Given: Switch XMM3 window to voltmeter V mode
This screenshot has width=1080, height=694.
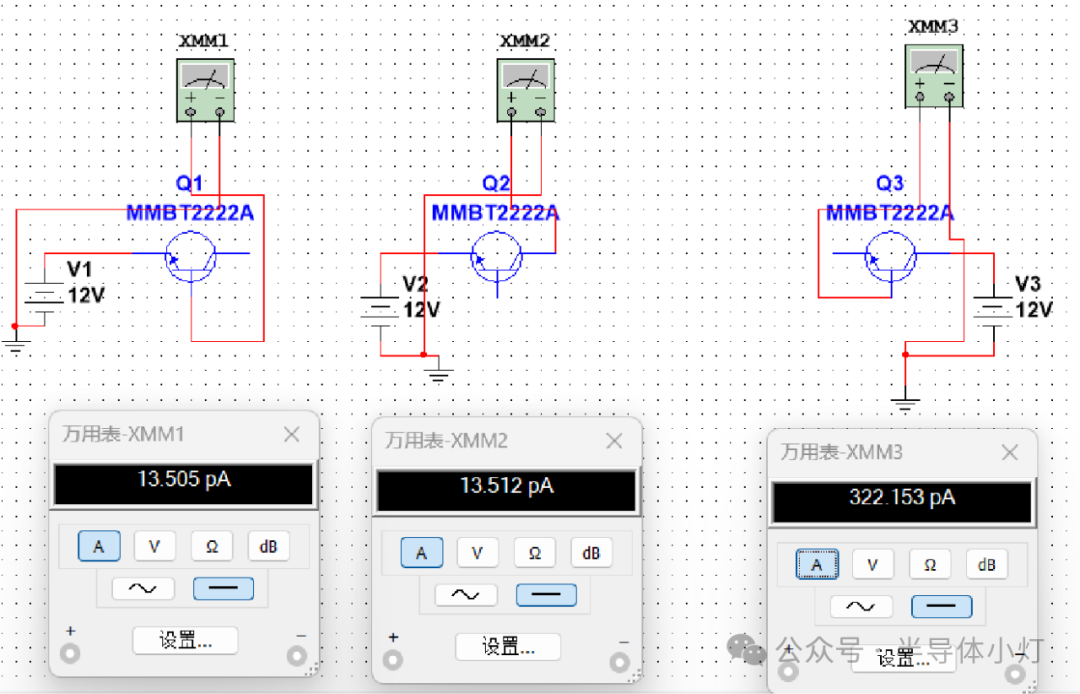Looking at the screenshot, I should (x=873, y=565).
